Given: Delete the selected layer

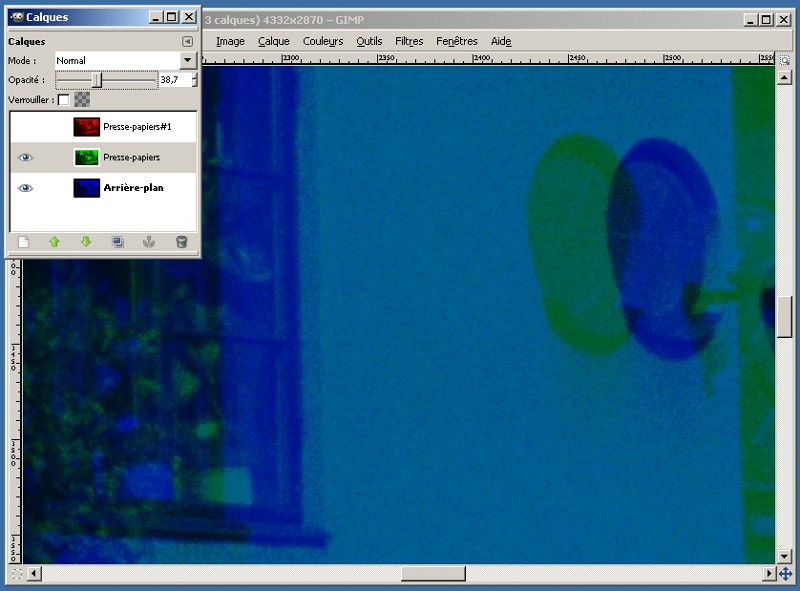Looking at the screenshot, I should 181,242.
